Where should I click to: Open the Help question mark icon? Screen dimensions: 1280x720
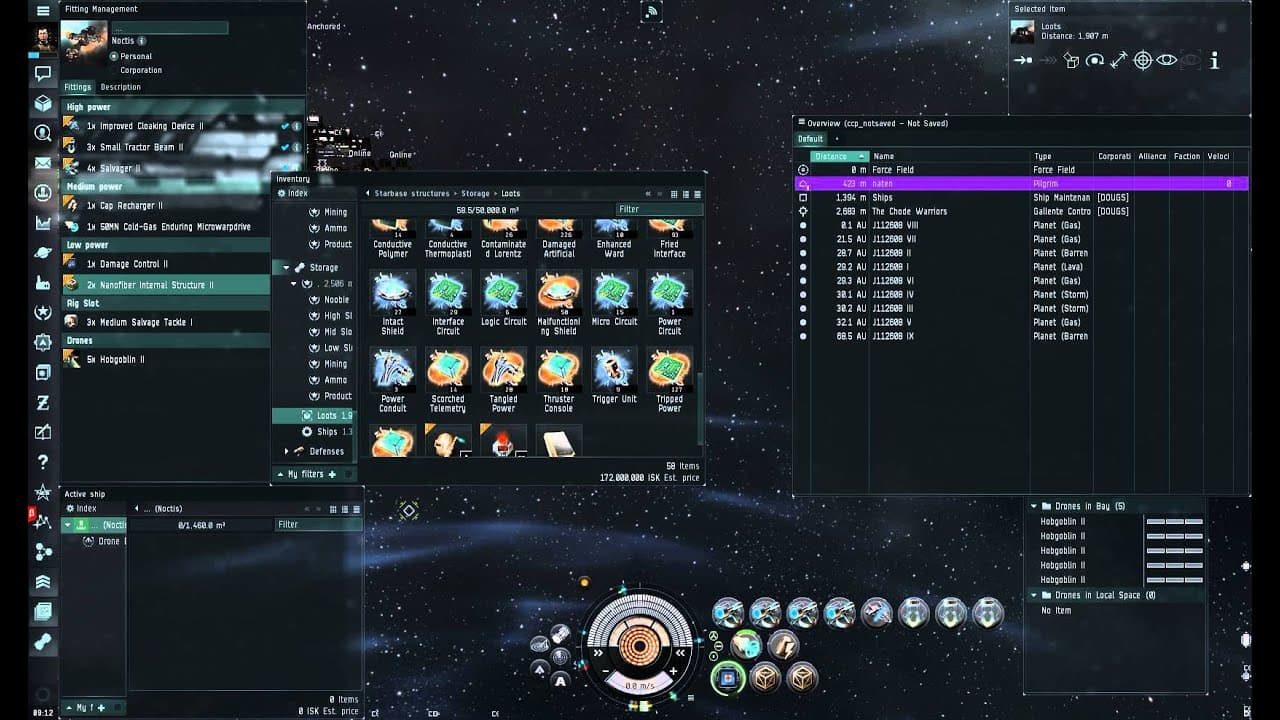[43, 462]
